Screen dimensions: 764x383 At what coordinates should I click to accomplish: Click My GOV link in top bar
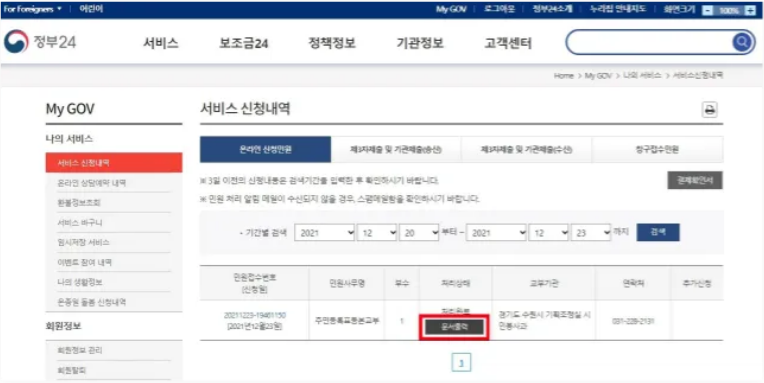(x=451, y=10)
